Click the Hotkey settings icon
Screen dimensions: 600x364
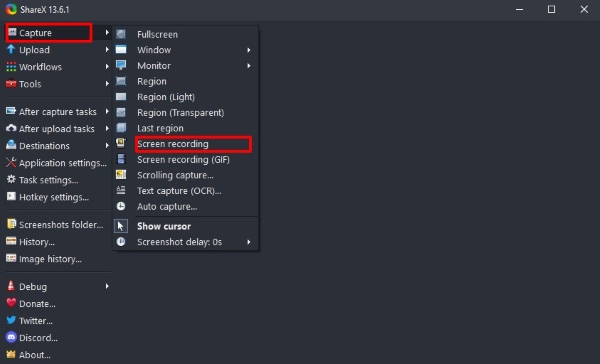11,196
